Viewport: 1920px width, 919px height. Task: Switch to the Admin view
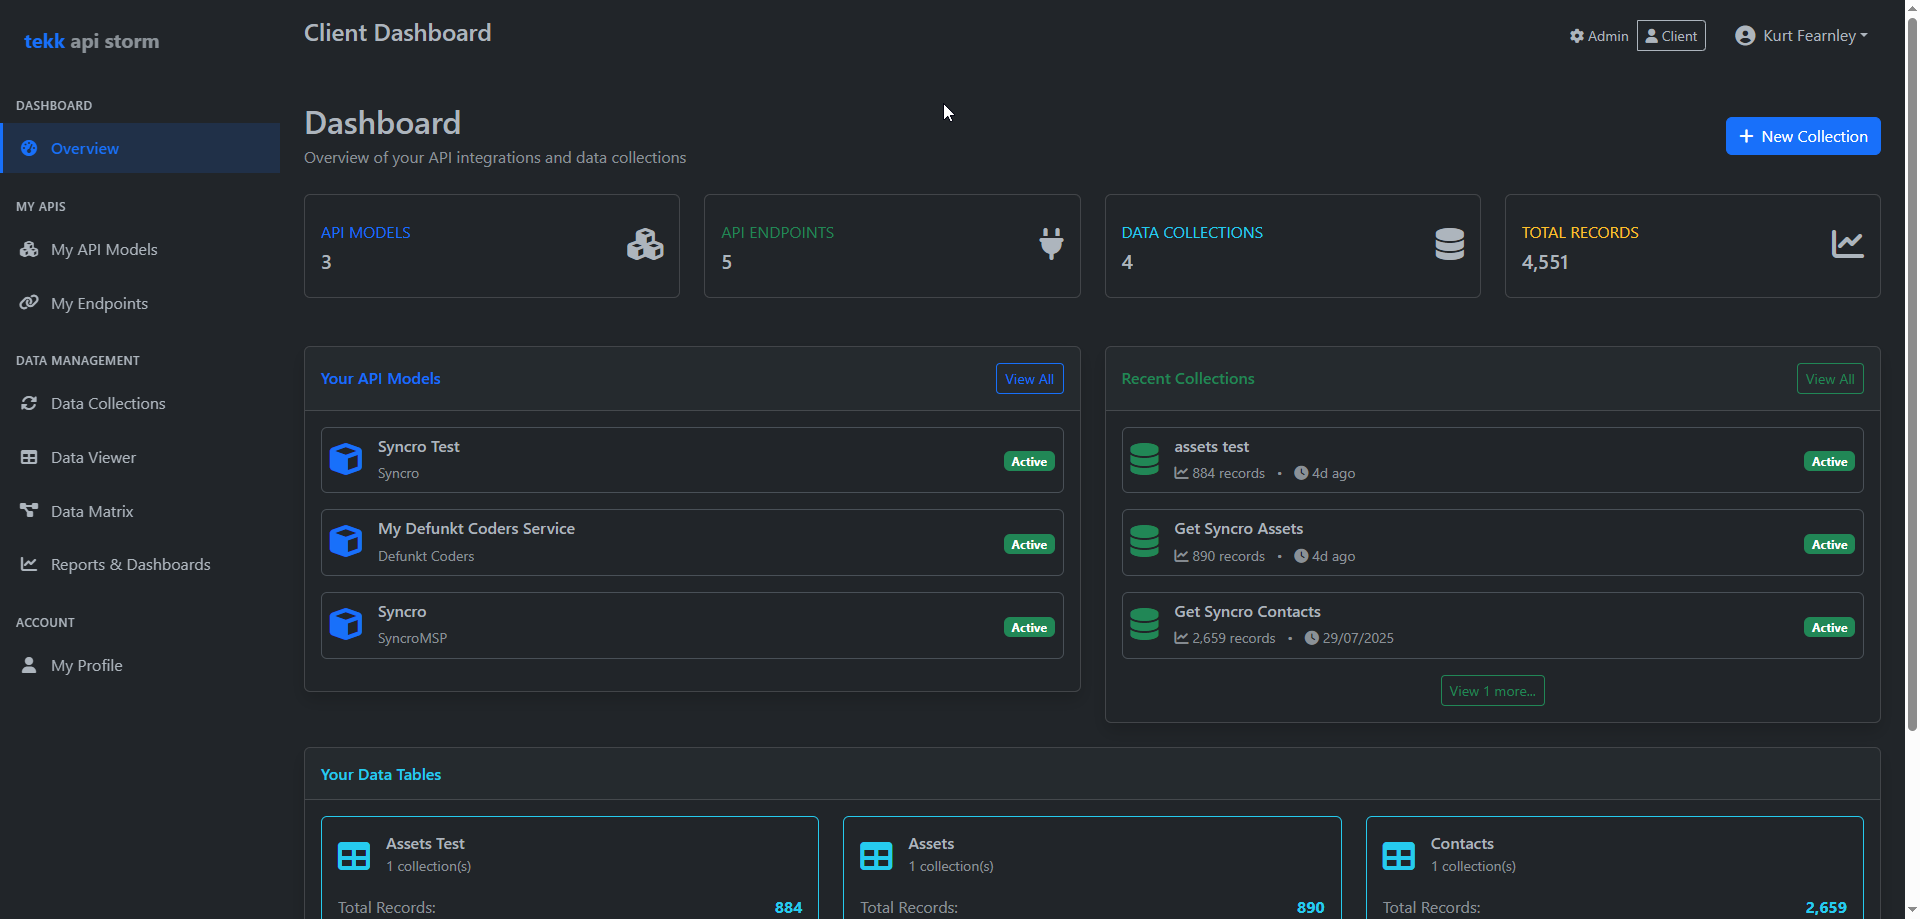(1597, 35)
